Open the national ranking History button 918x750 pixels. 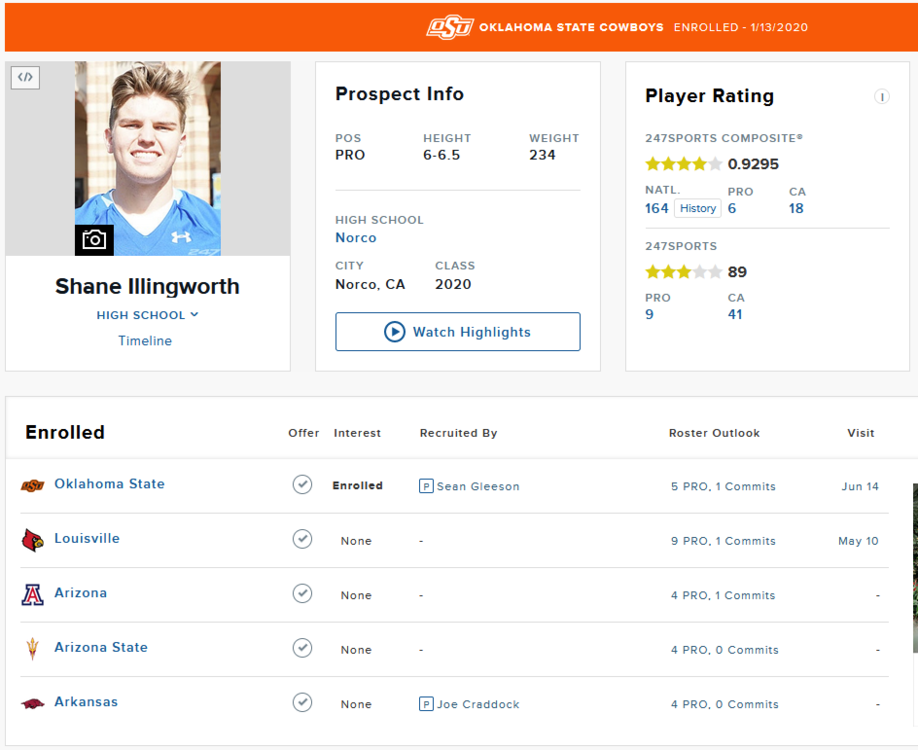[697, 209]
